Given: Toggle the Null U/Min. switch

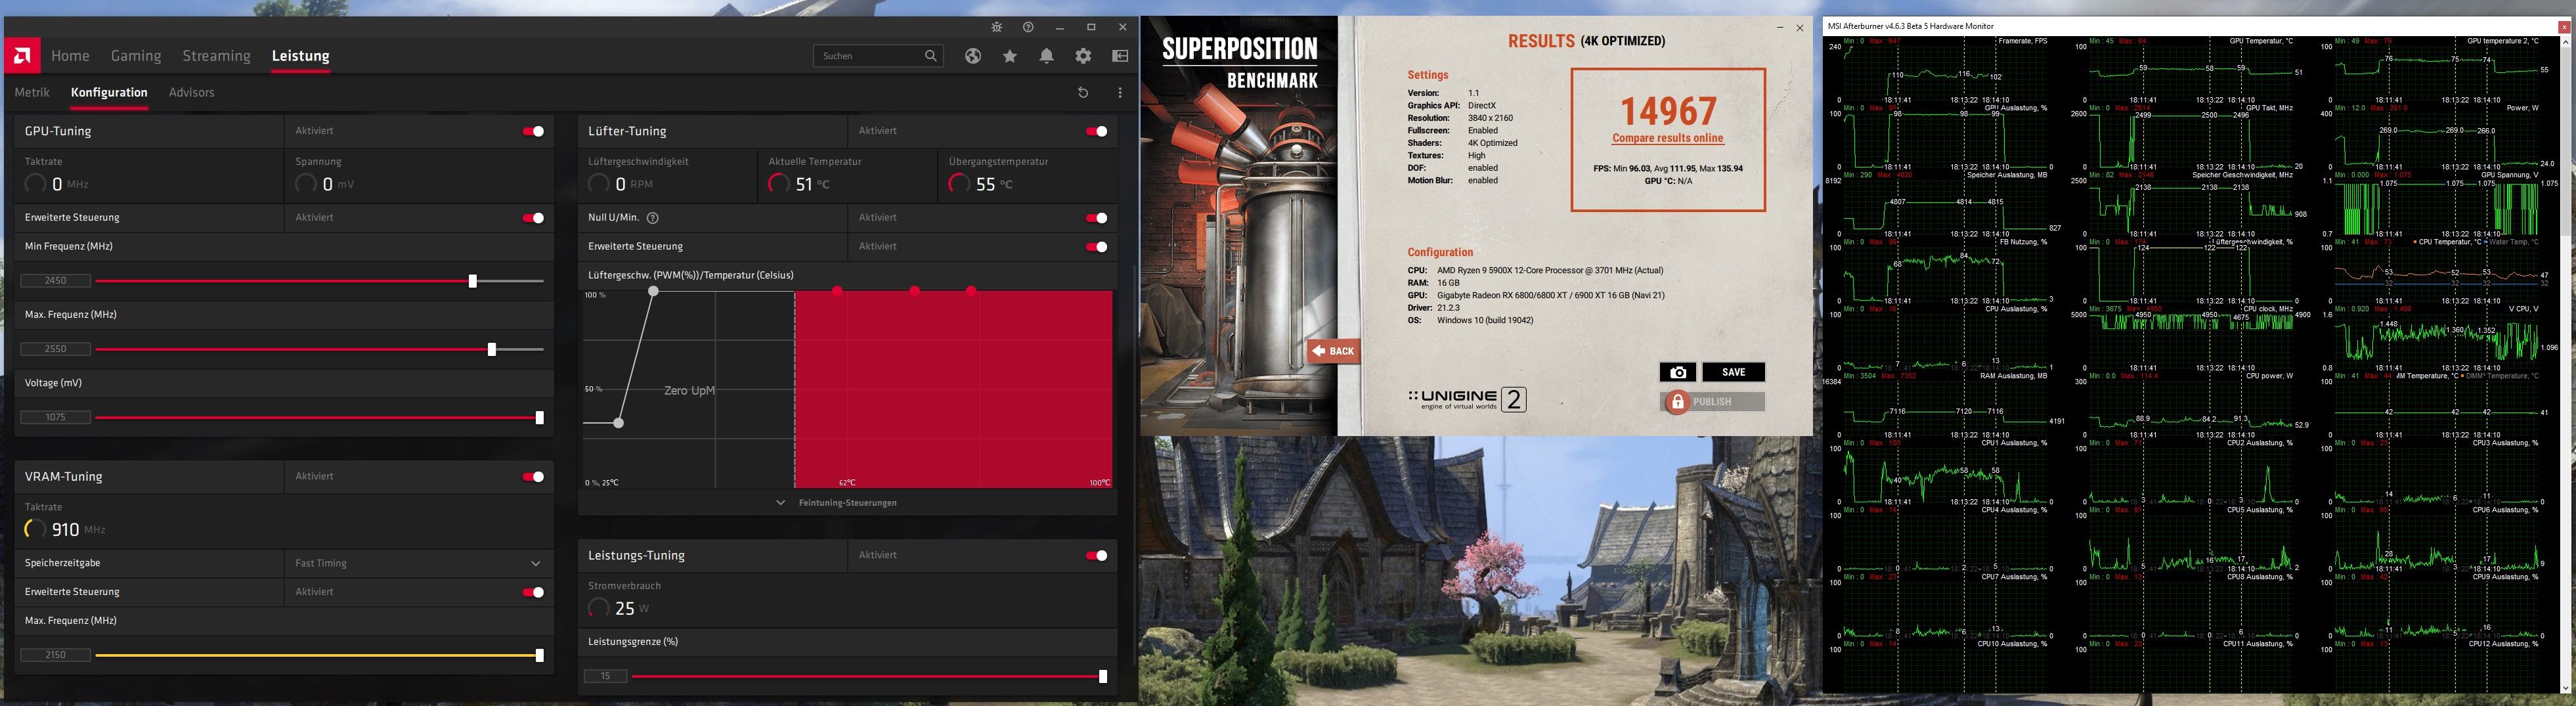Looking at the screenshot, I should [x=1097, y=218].
